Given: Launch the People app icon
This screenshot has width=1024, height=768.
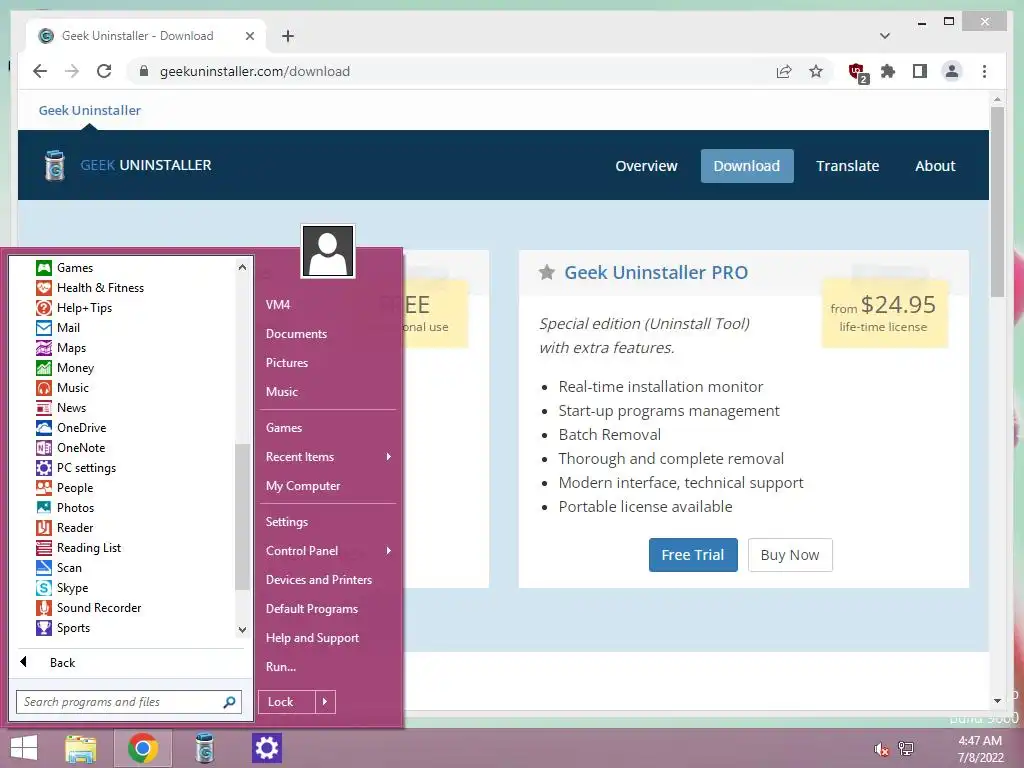Looking at the screenshot, I should point(44,488).
